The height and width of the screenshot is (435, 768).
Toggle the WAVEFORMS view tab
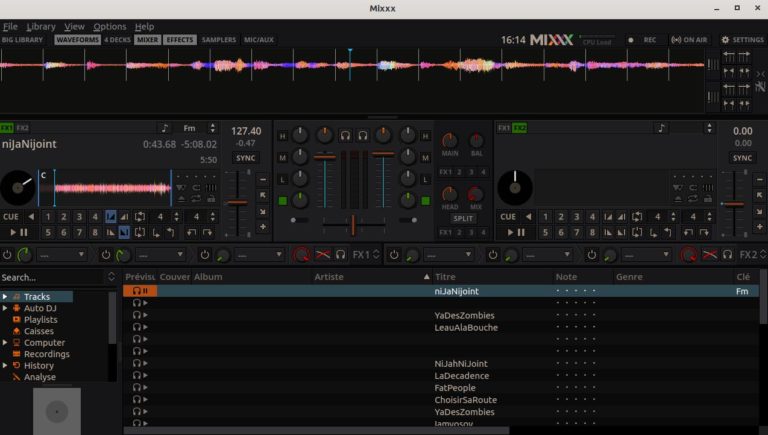77,40
